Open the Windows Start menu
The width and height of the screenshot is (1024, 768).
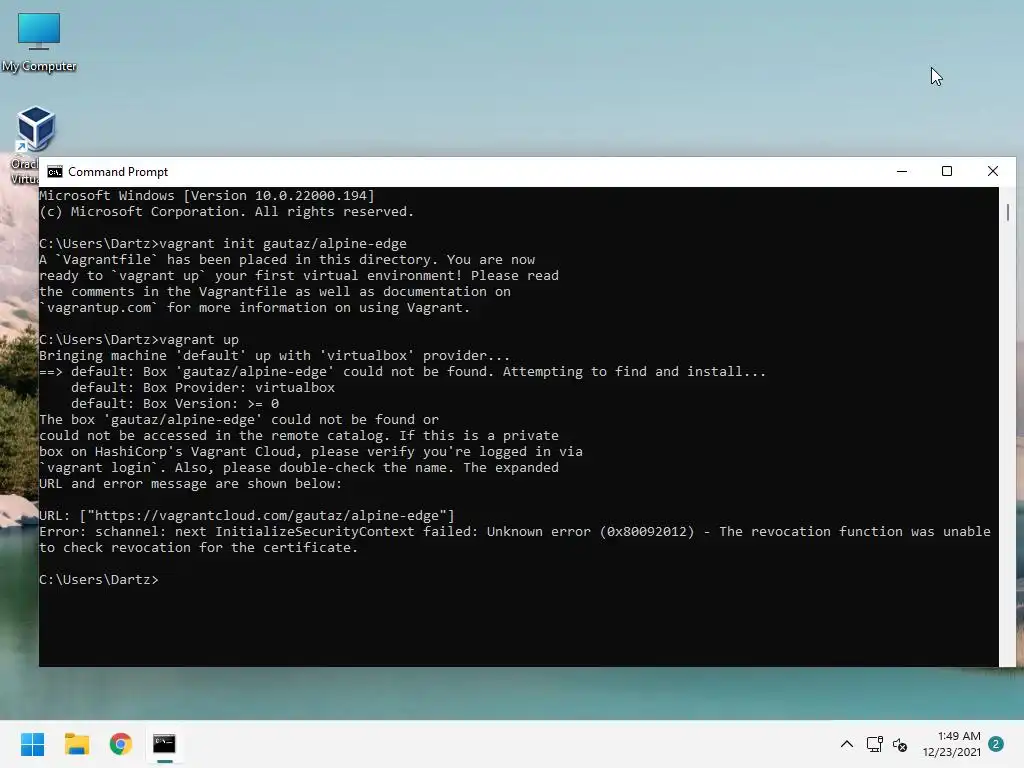[x=33, y=744]
